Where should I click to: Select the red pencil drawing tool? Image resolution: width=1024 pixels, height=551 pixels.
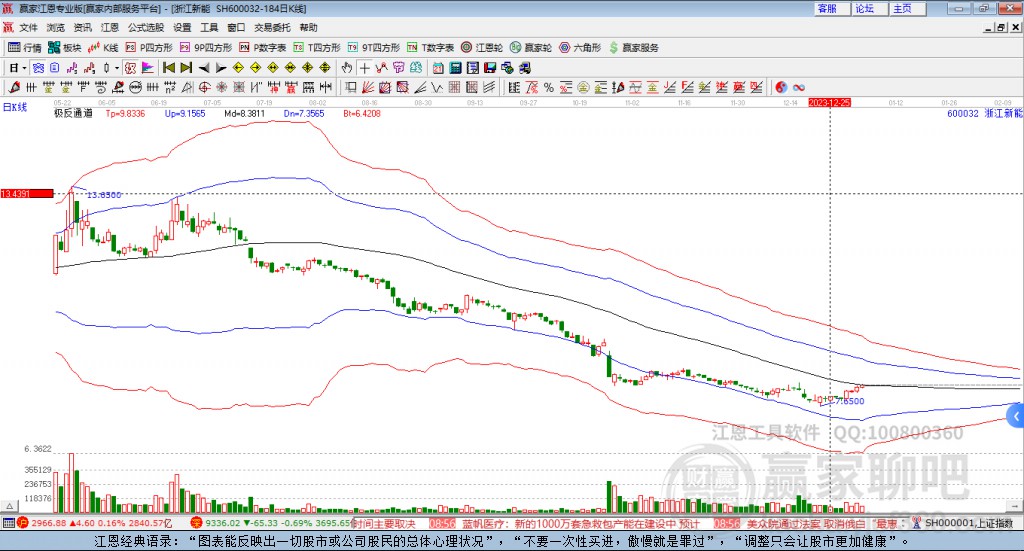click(x=14, y=87)
